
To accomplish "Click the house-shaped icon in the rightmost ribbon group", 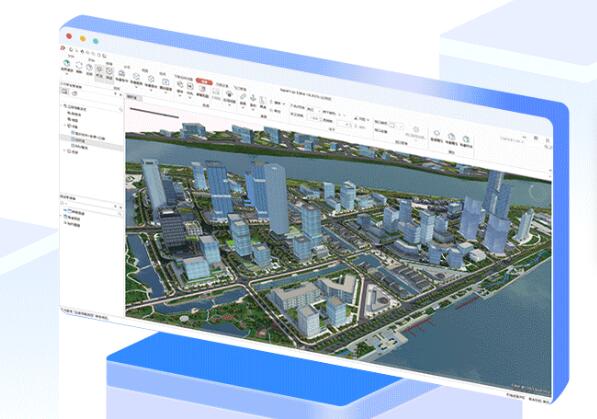I will (x=451, y=136).
